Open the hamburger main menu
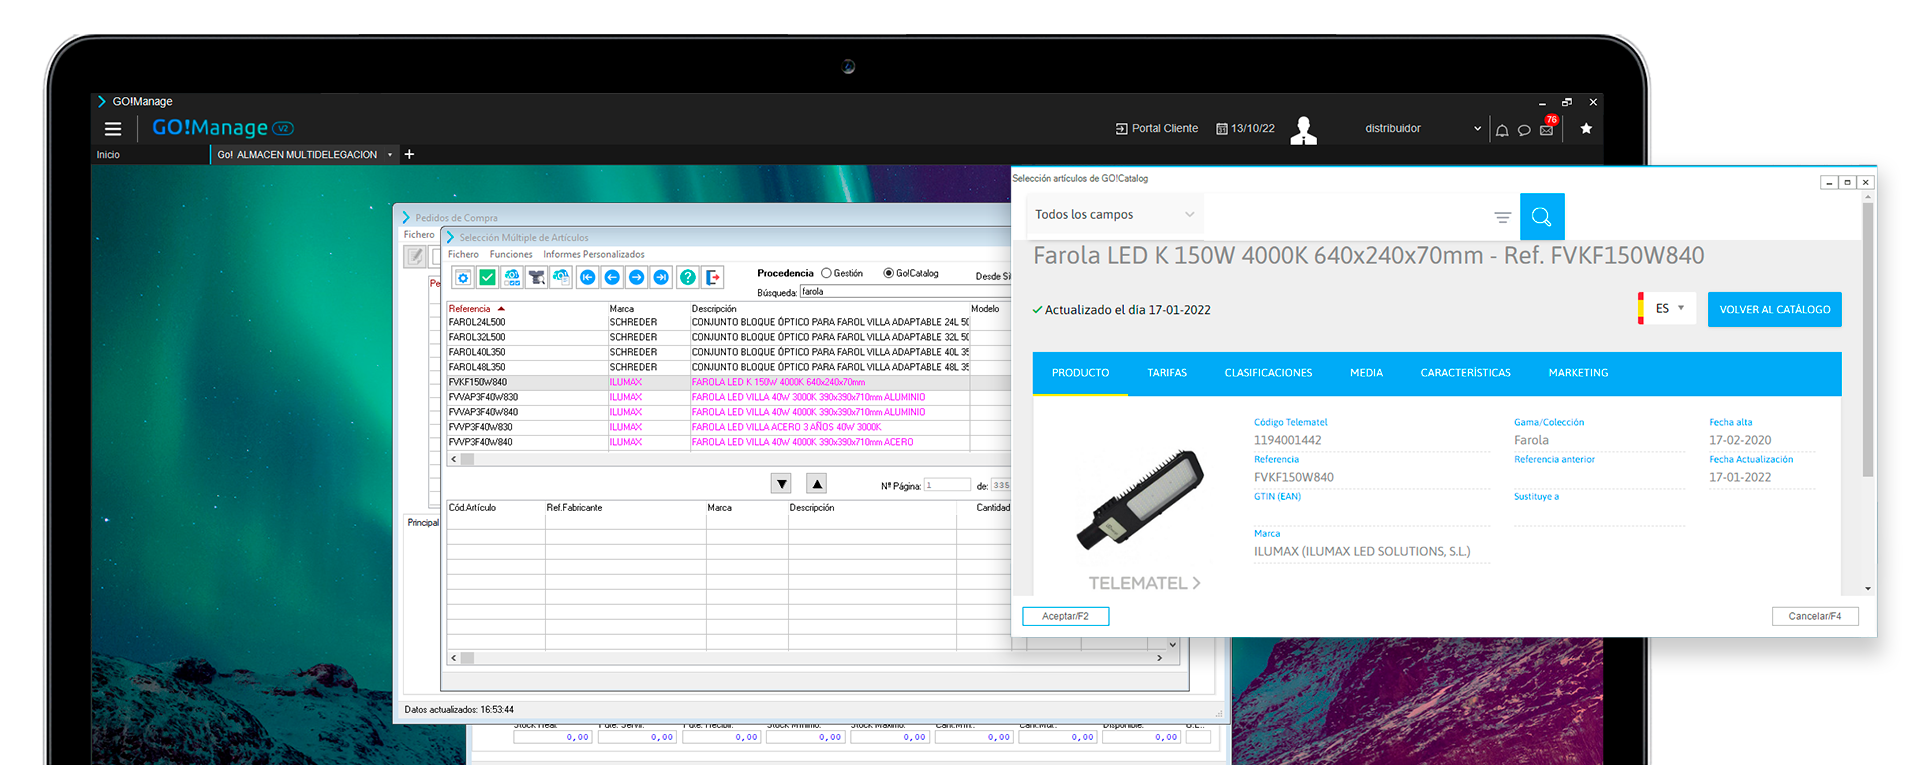Image resolution: width=1920 pixels, height=765 pixels. (x=113, y=129)
